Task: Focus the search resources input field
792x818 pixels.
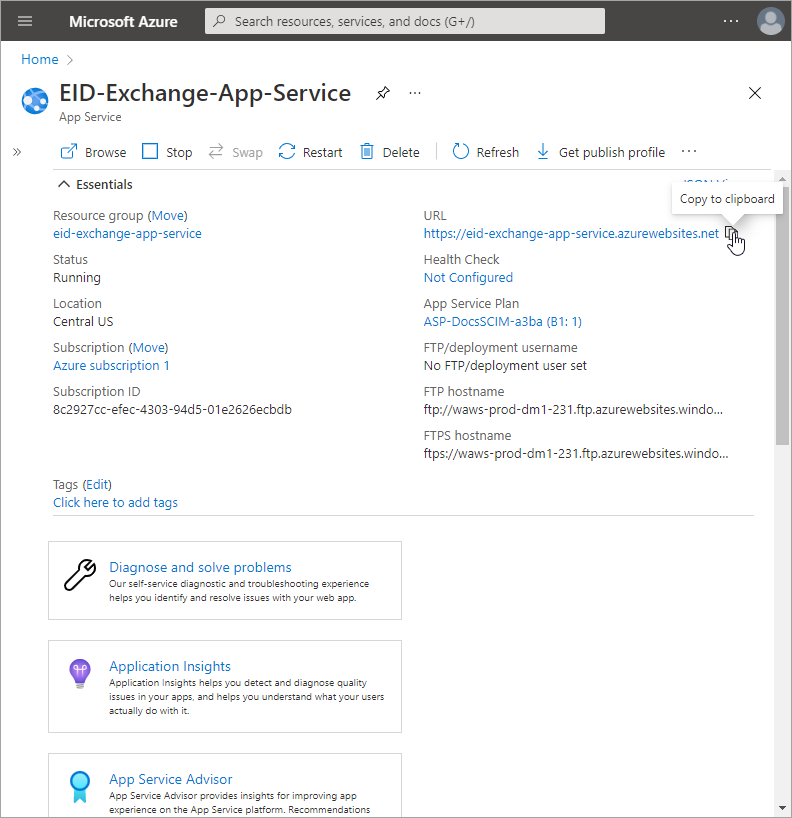Action: (x=405, y=21)
